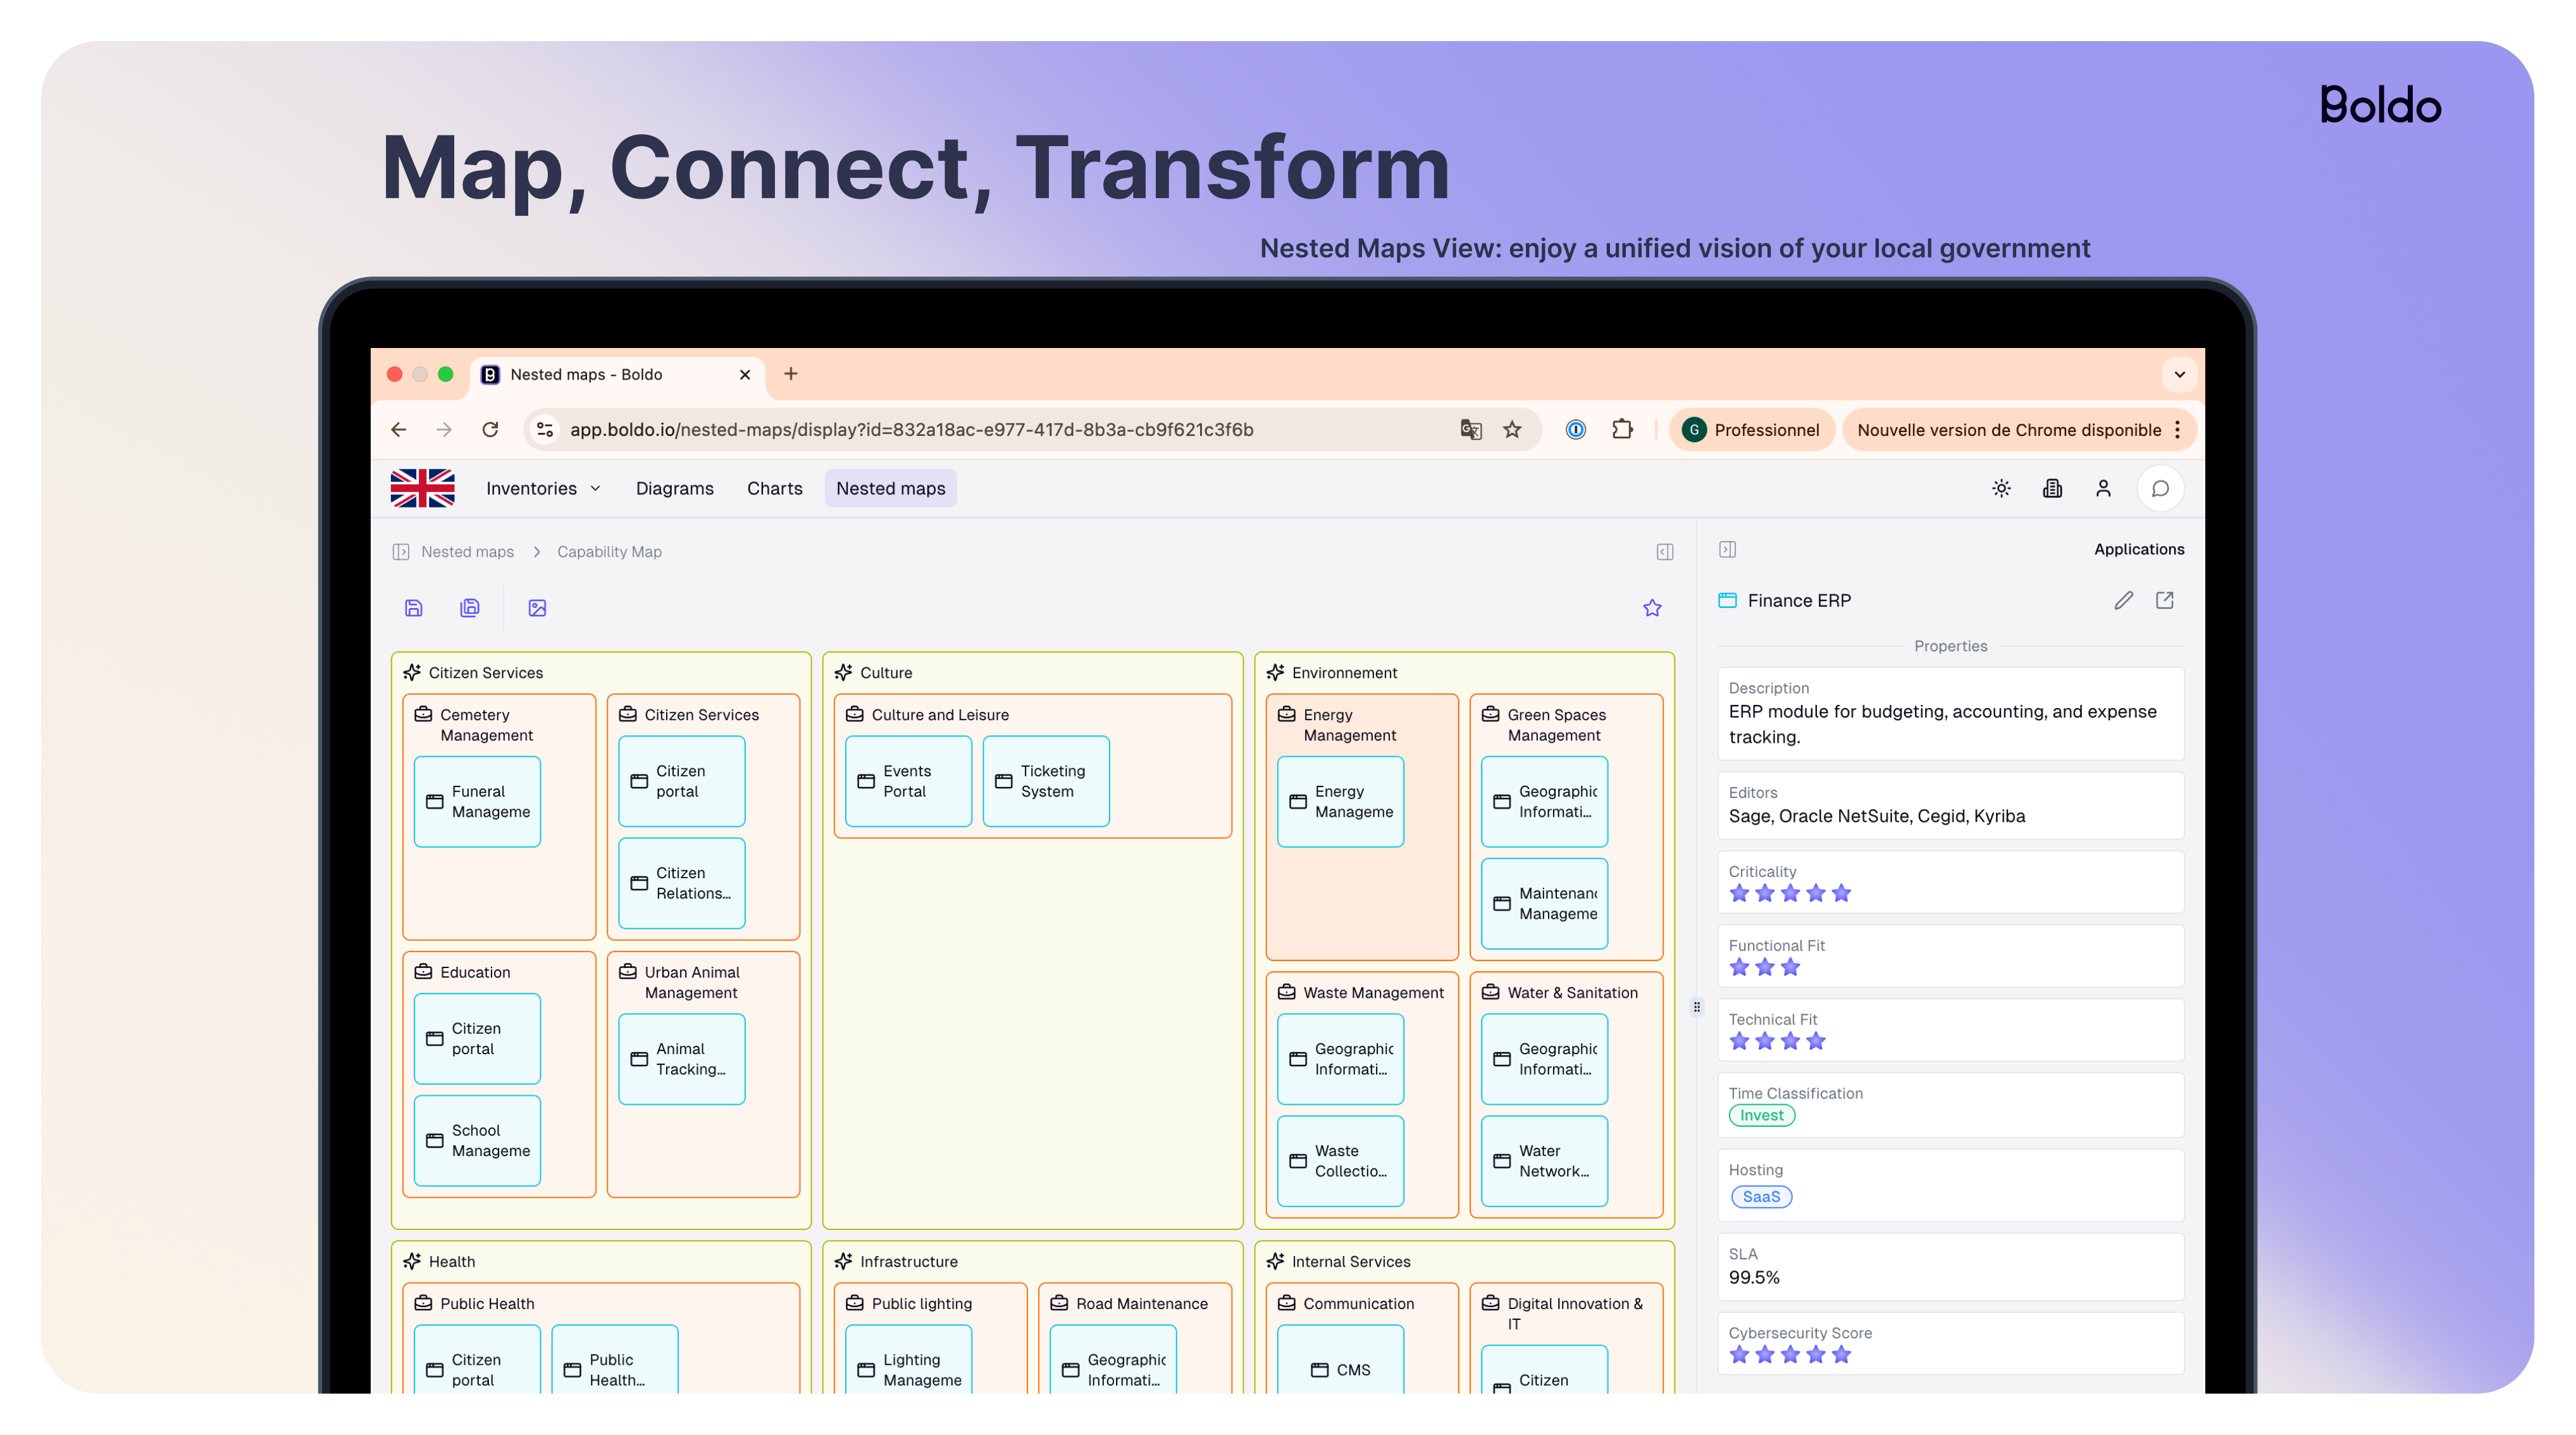This screenshot has height=1435, width=2576.
Task: Click the organization building icon
Action: pos(2052,488)
